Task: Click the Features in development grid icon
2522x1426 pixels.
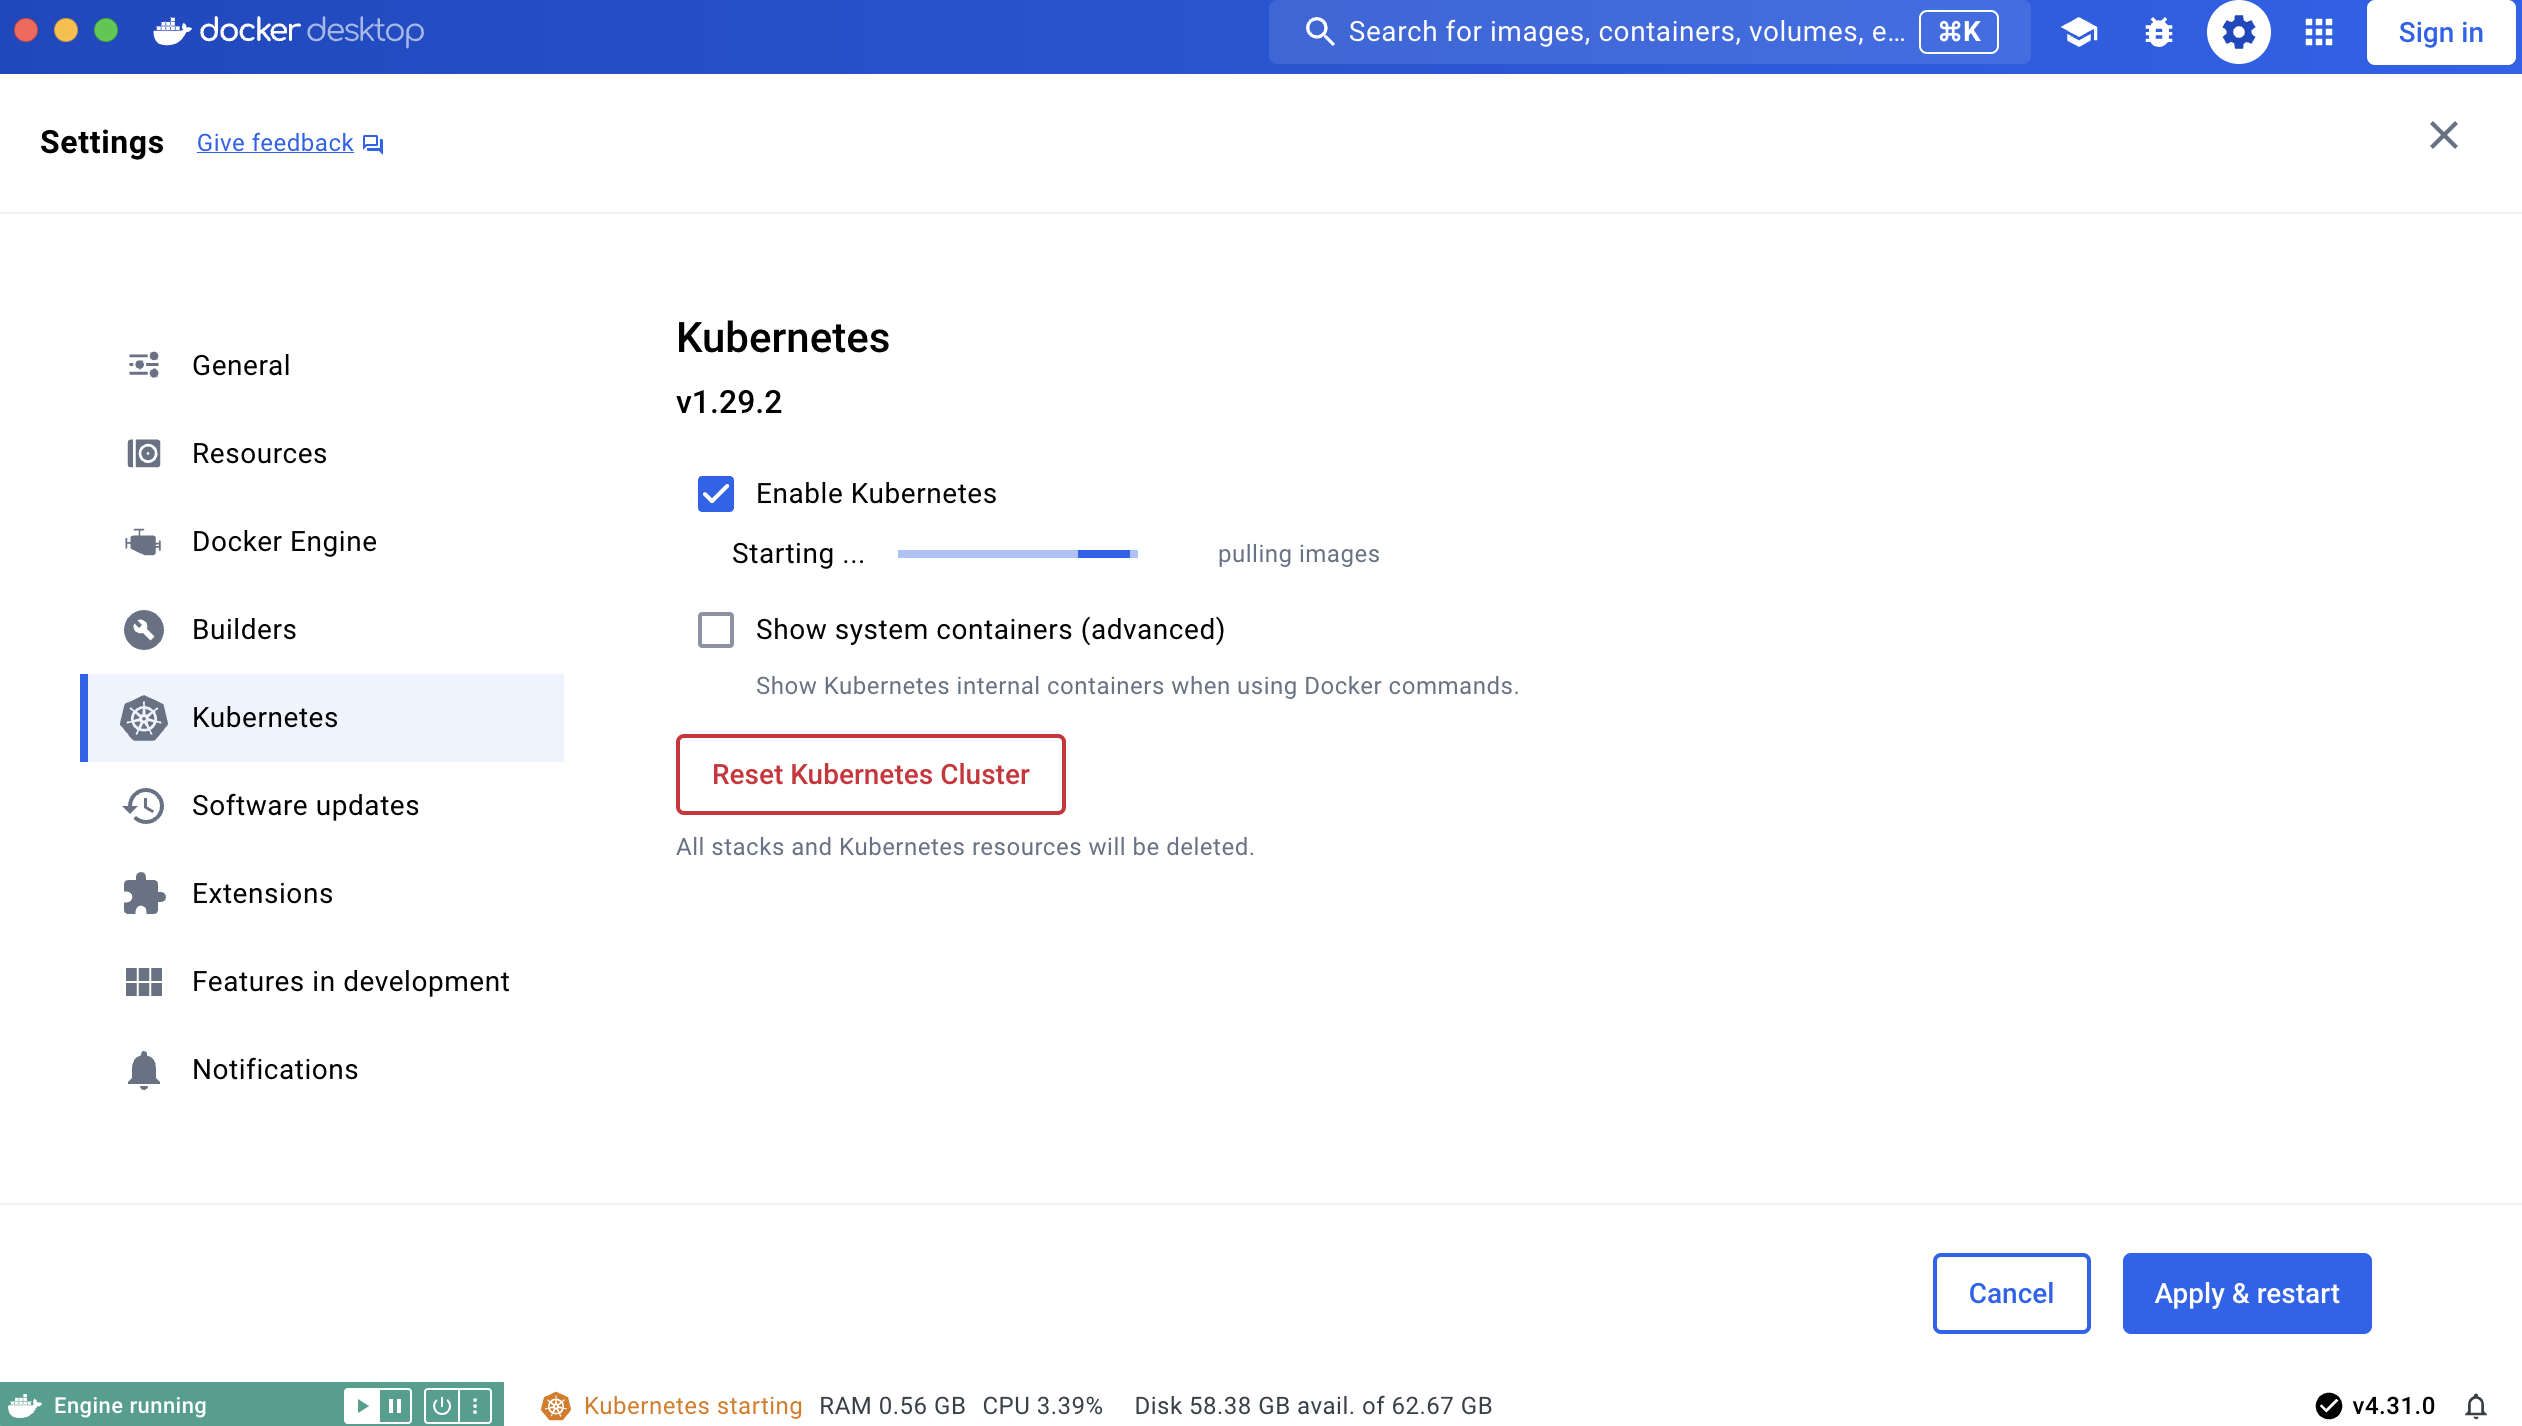Action: [144, 981]
